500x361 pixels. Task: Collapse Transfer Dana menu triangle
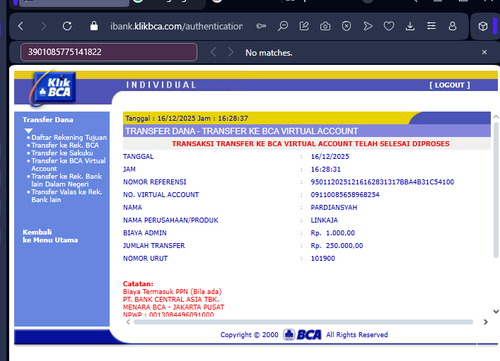point(29,131)
